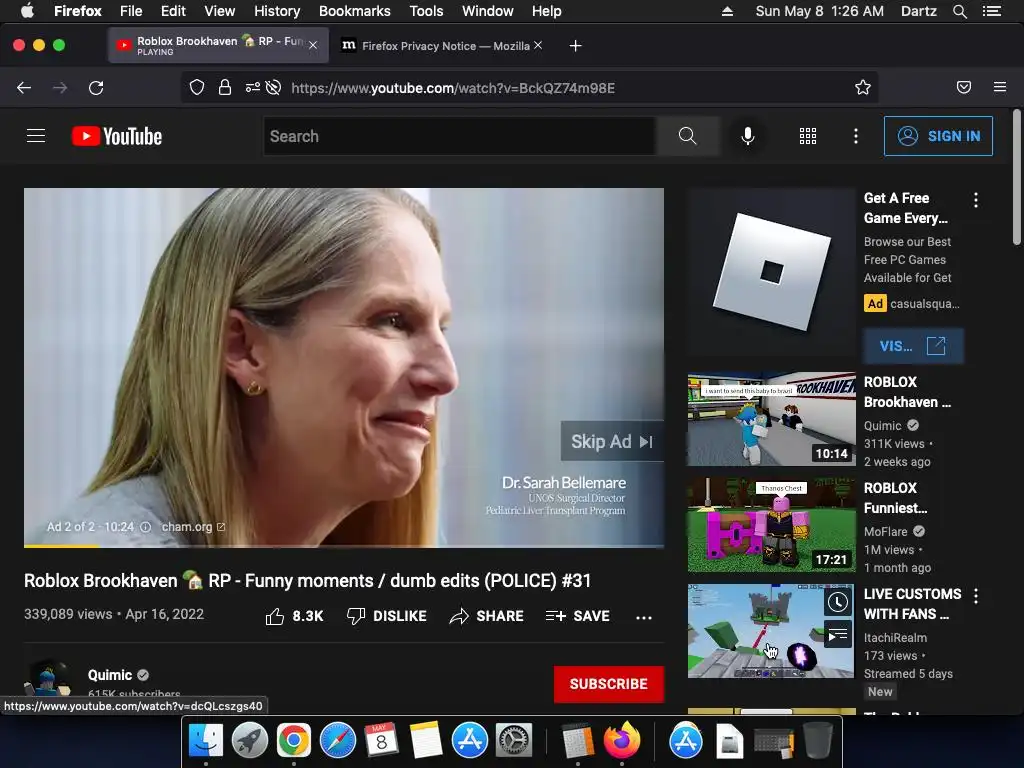Open options for Get A Free Game ad
The width and height of the screenshot is (1024, 768).
click(976, 200)
